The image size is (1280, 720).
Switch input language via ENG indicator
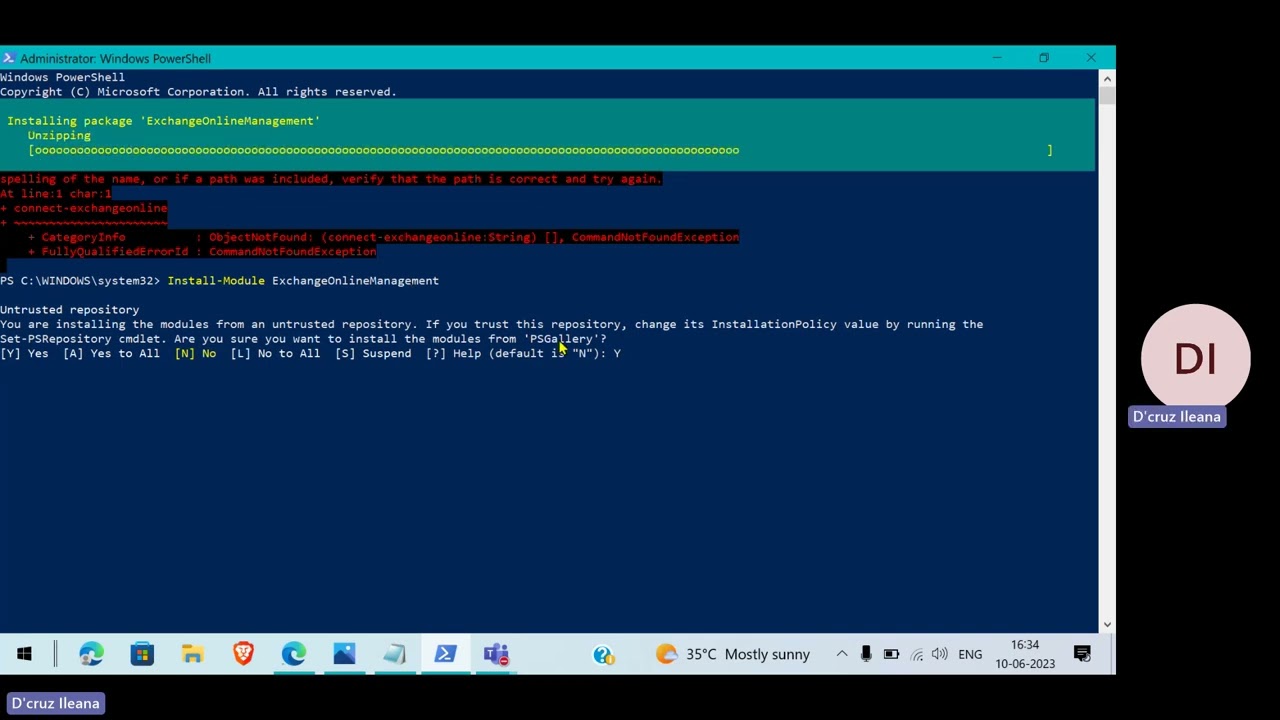click(x=970, y=654)
